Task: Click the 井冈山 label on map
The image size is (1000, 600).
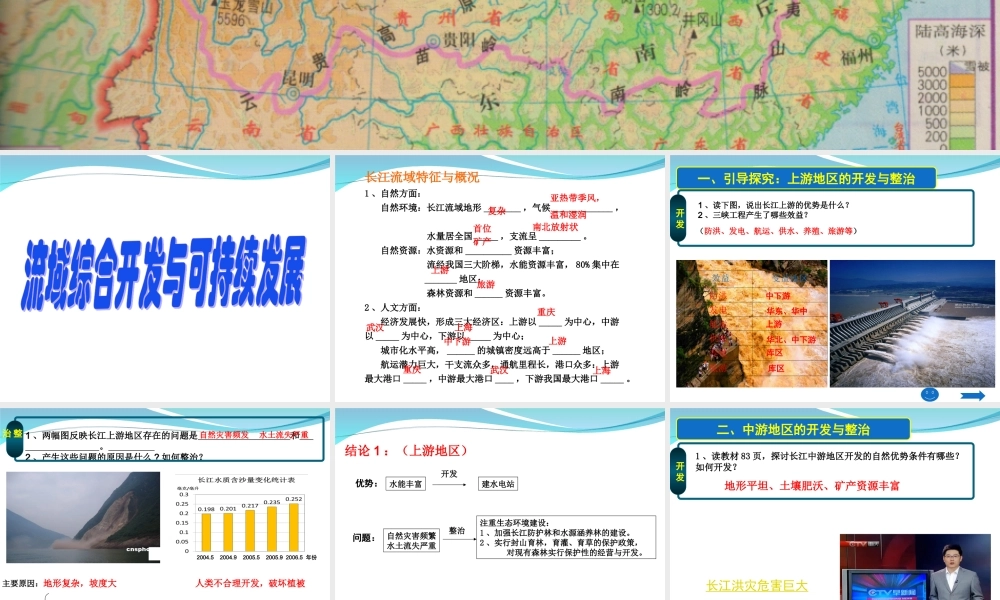Action: point(702,19)
